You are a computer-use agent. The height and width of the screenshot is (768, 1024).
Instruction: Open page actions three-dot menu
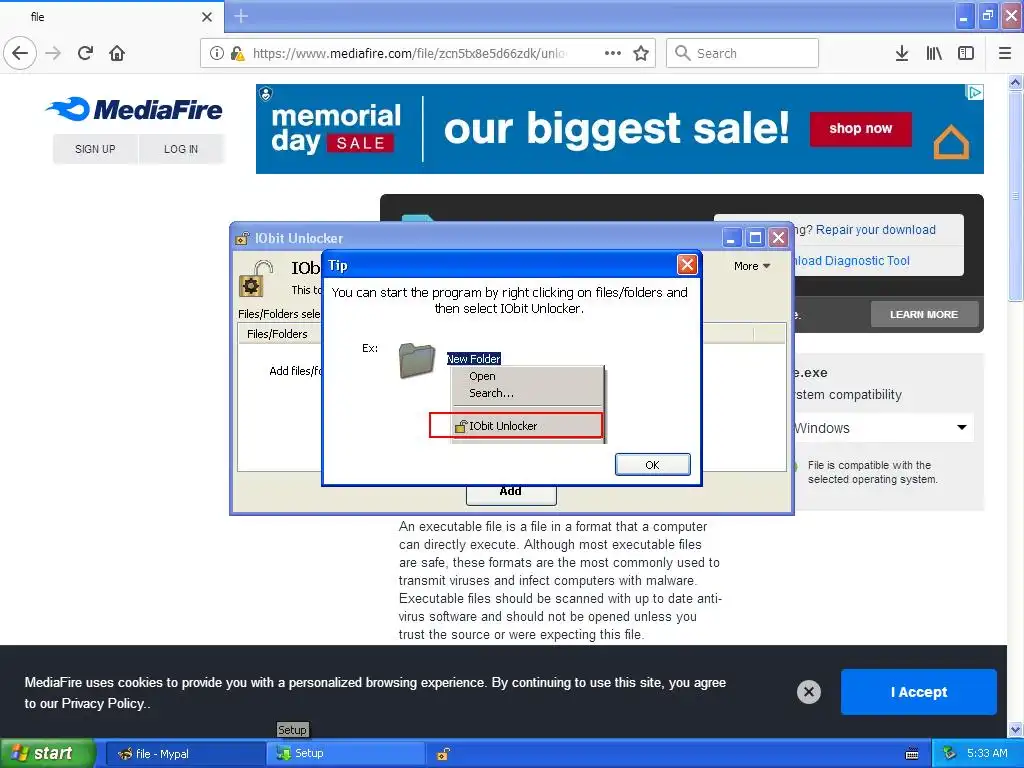(613, 53)
